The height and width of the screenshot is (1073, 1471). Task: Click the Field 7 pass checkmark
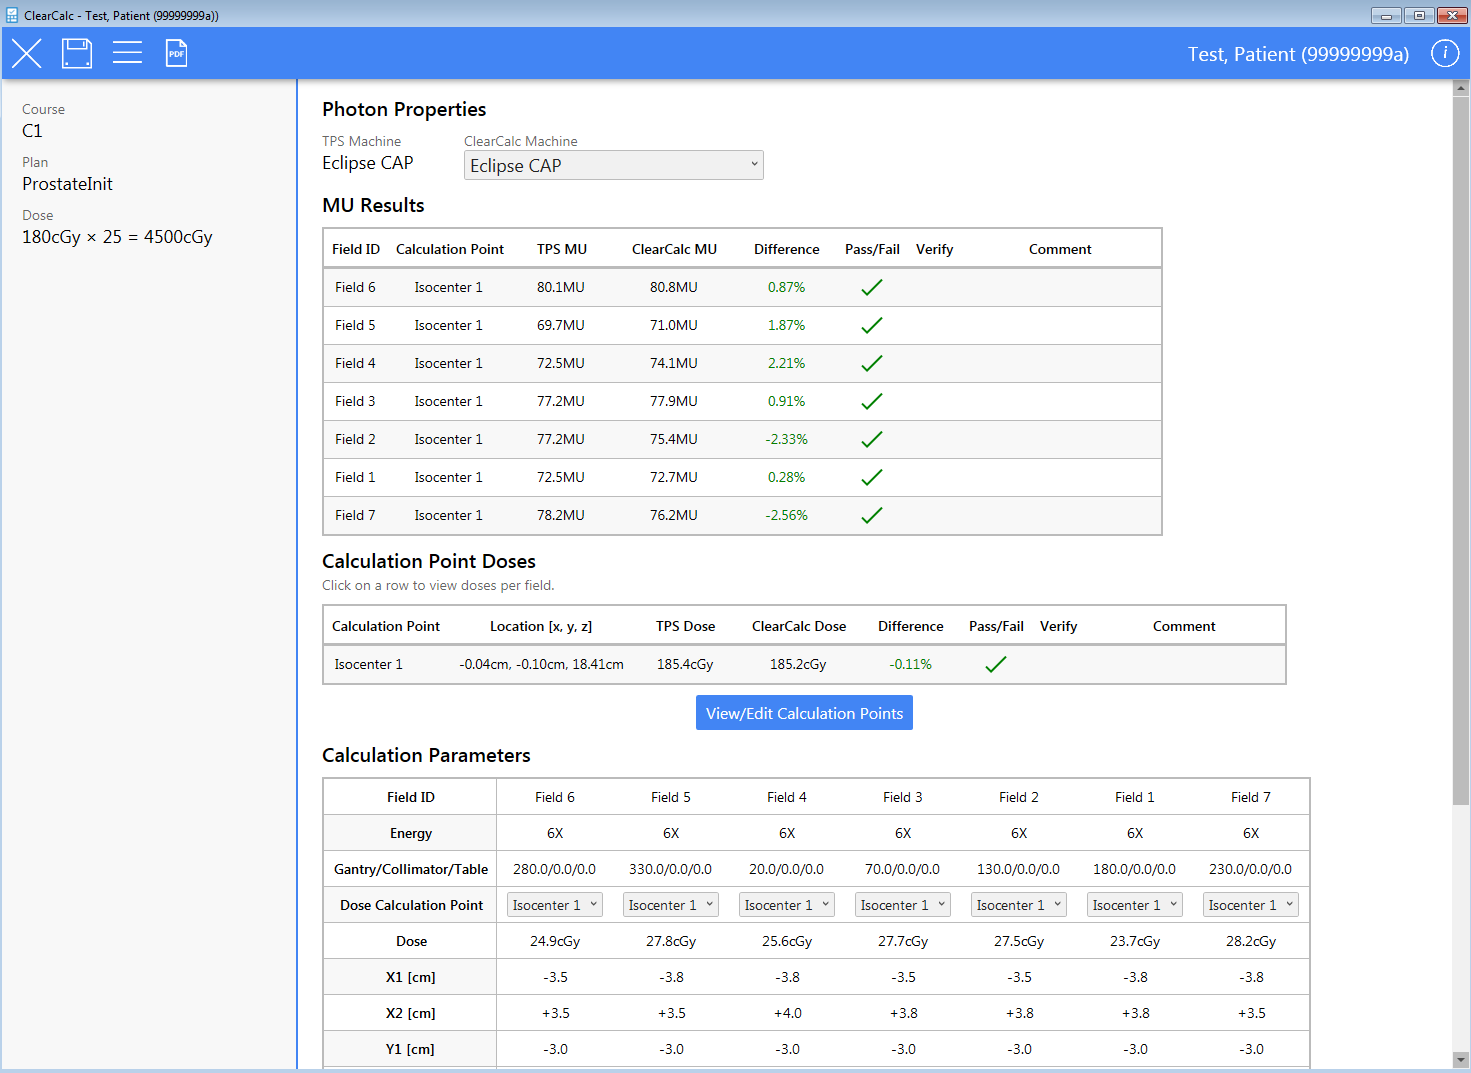coord(872,515)
